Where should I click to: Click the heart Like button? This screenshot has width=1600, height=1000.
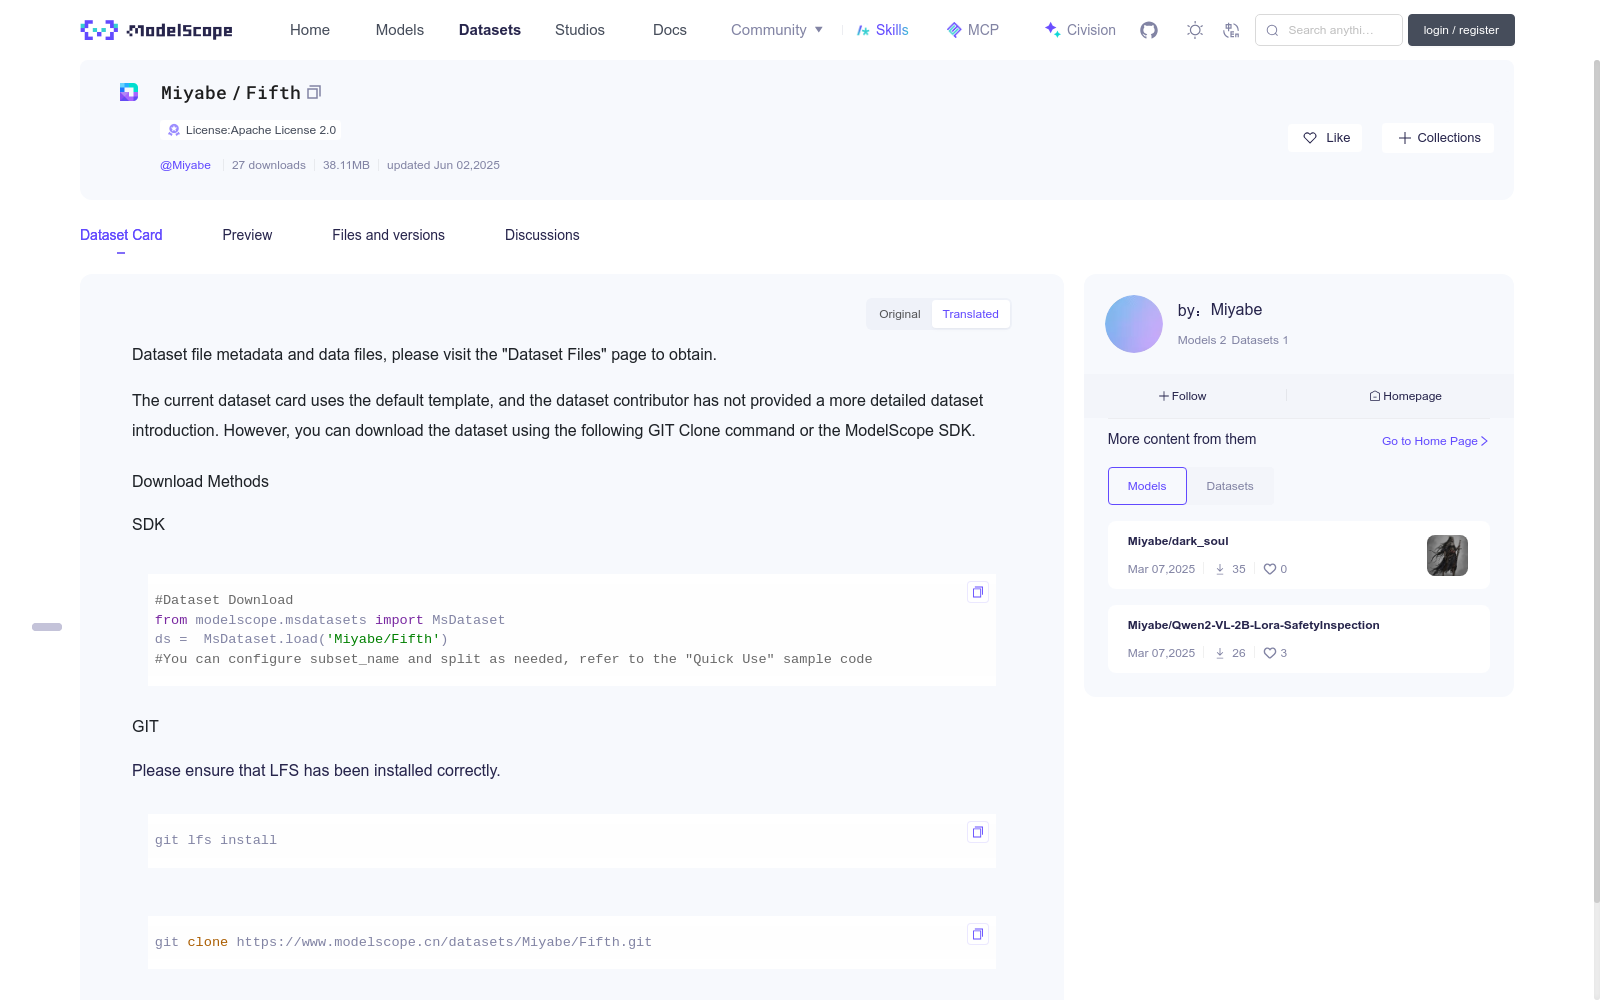[1325, 138]
